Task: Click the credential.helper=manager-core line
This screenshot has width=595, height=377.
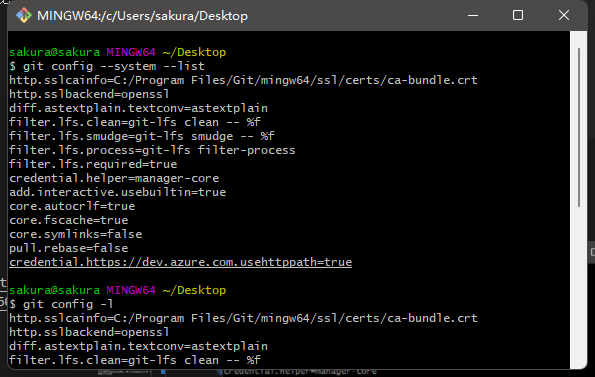Action: point(114,178)
